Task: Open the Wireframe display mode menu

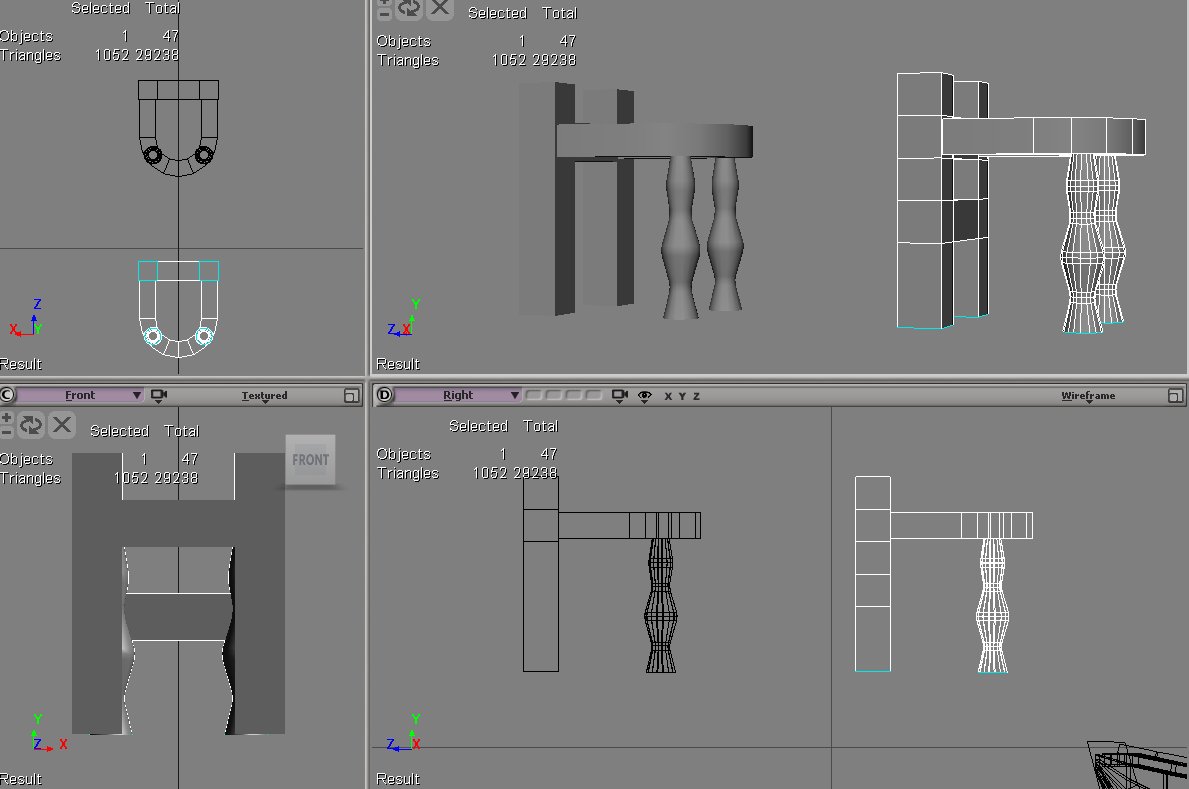Action: coord(1088,396)
